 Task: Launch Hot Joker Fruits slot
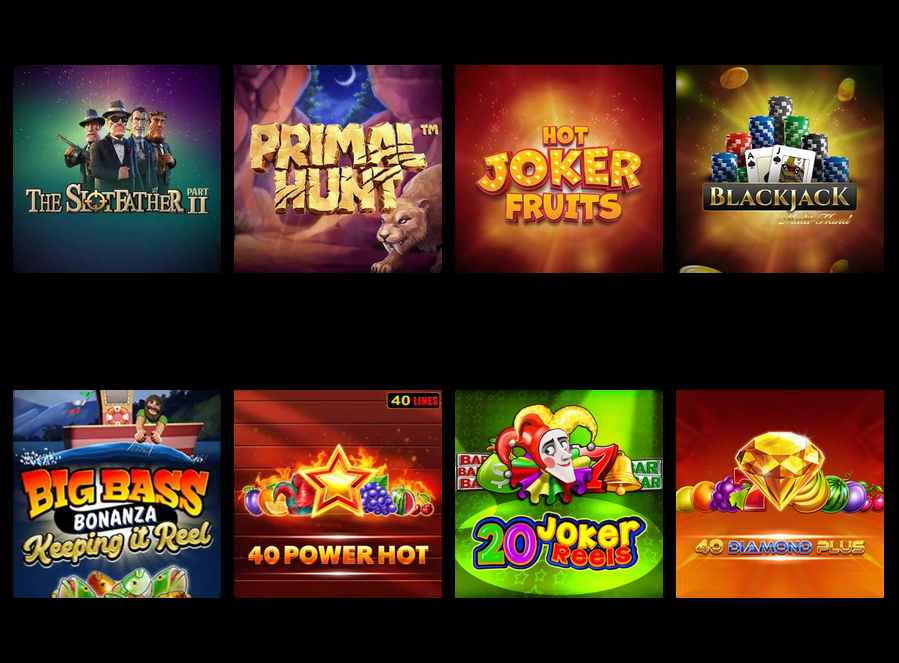(559, 169)
